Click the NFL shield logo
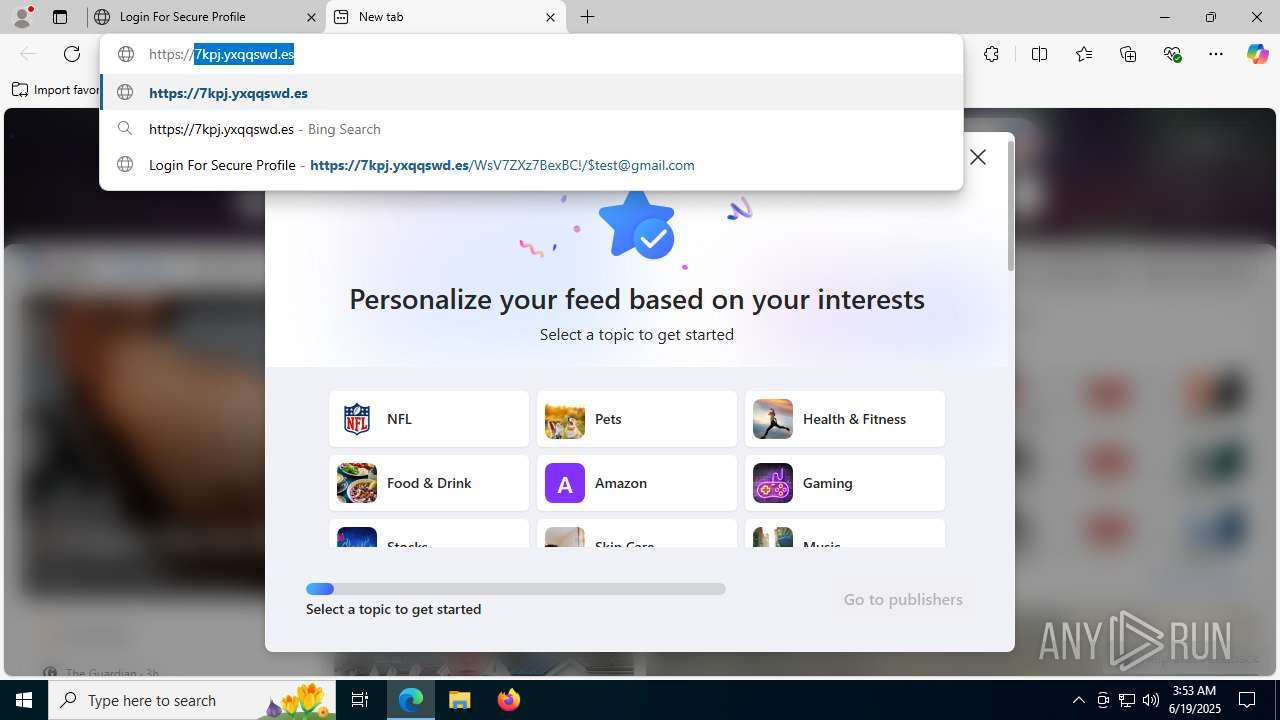 tap(357, 419)
